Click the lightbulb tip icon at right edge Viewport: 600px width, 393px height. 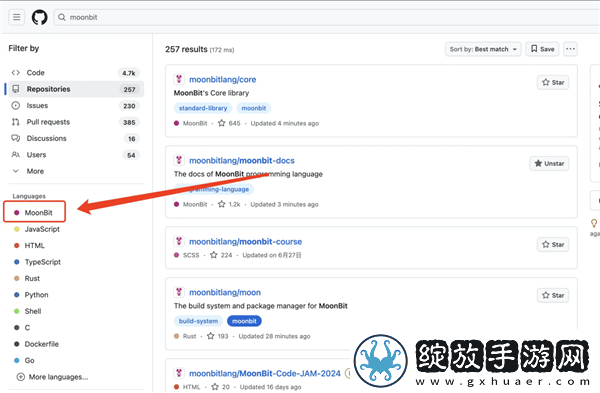(x=594, y=223)
